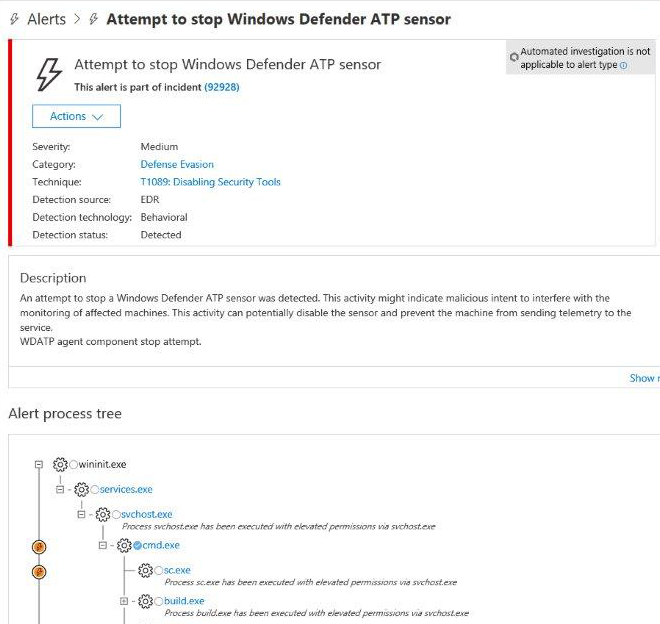Collapse the wininit.exe tree node
Screen dimensions: 660x624
coord(39,465)
